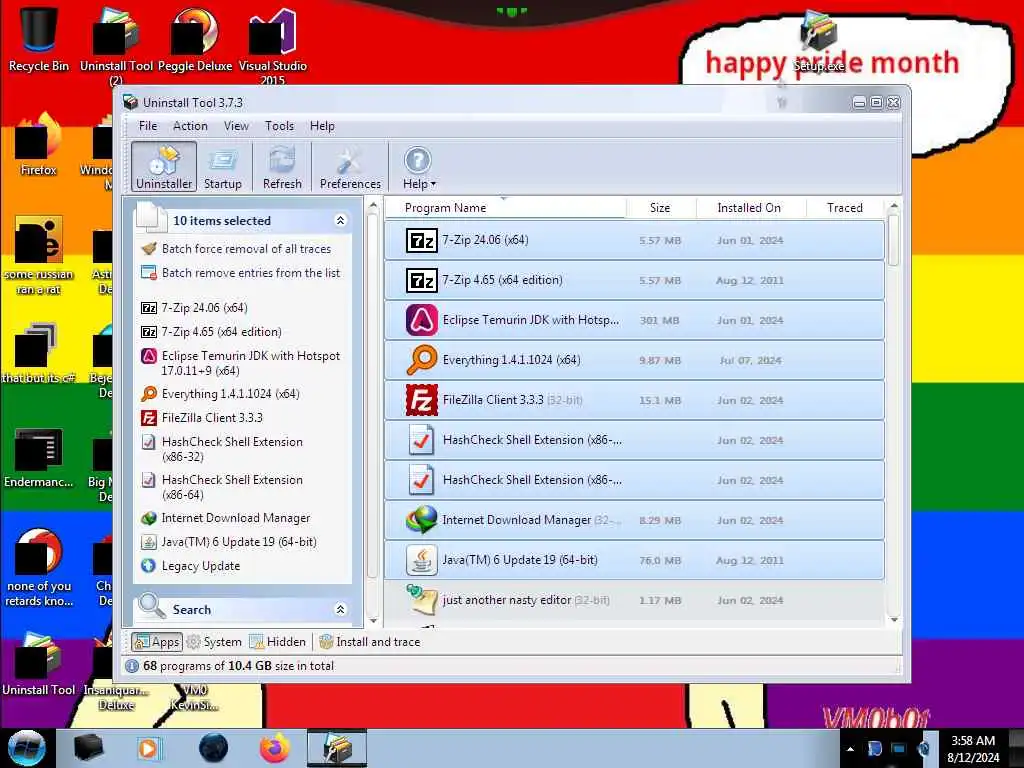Click the sidebar scroll-up arrow
This screenshot has width=1024, height=768.
[x=373, y=206]
